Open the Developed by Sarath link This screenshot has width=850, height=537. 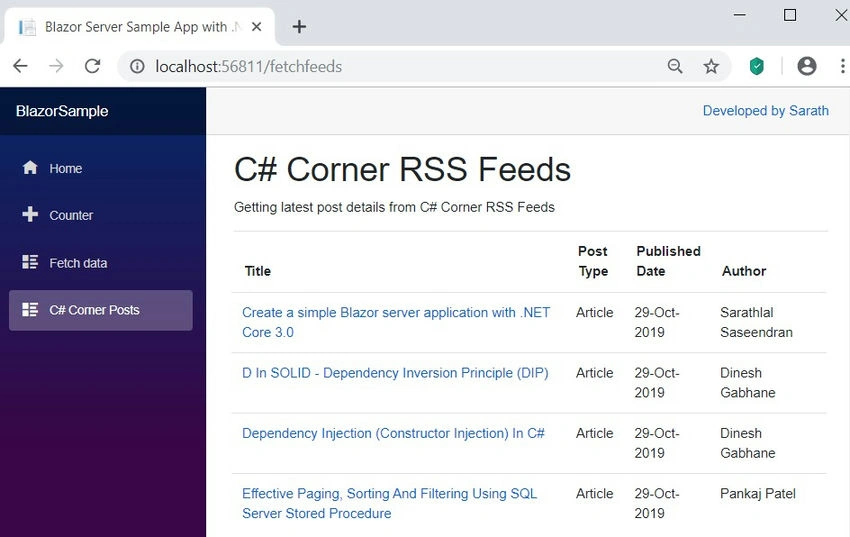(765, 111)
